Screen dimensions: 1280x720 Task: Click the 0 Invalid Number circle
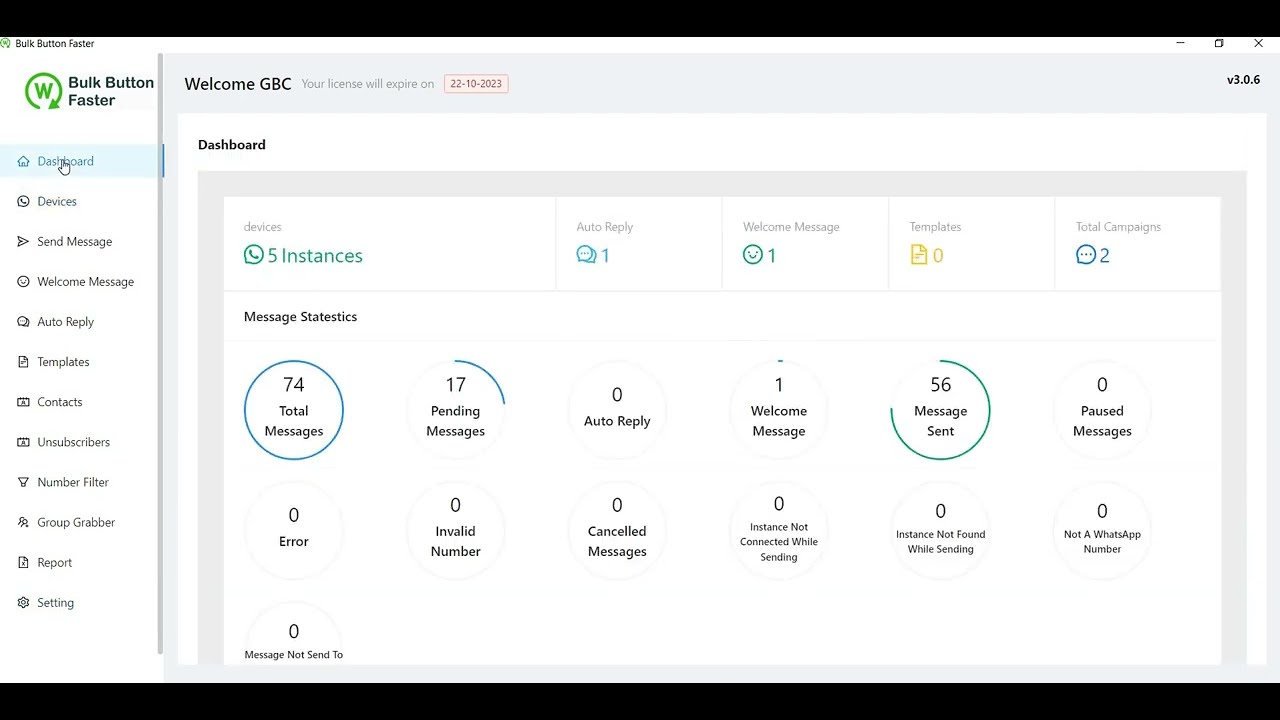455,529
